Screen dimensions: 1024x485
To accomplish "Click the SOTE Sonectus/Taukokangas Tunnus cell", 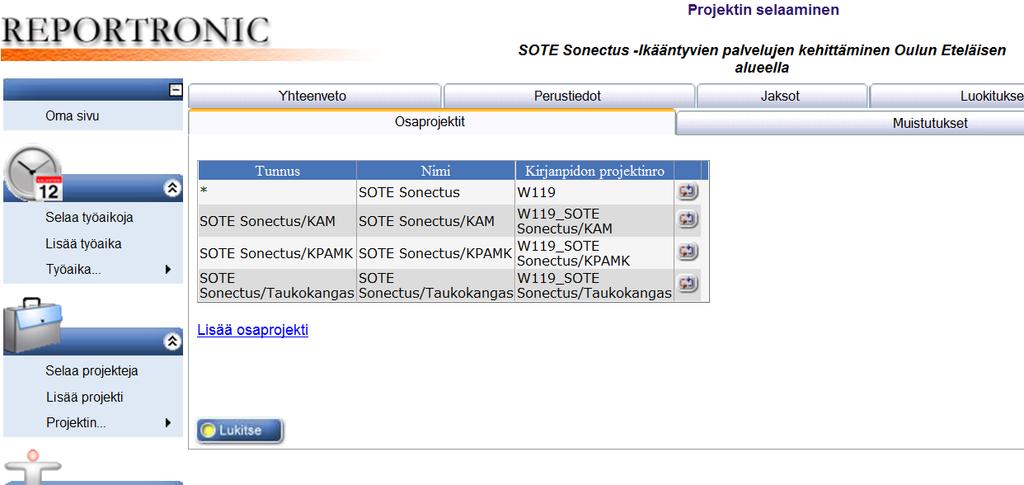I will (x=278, y=285).
